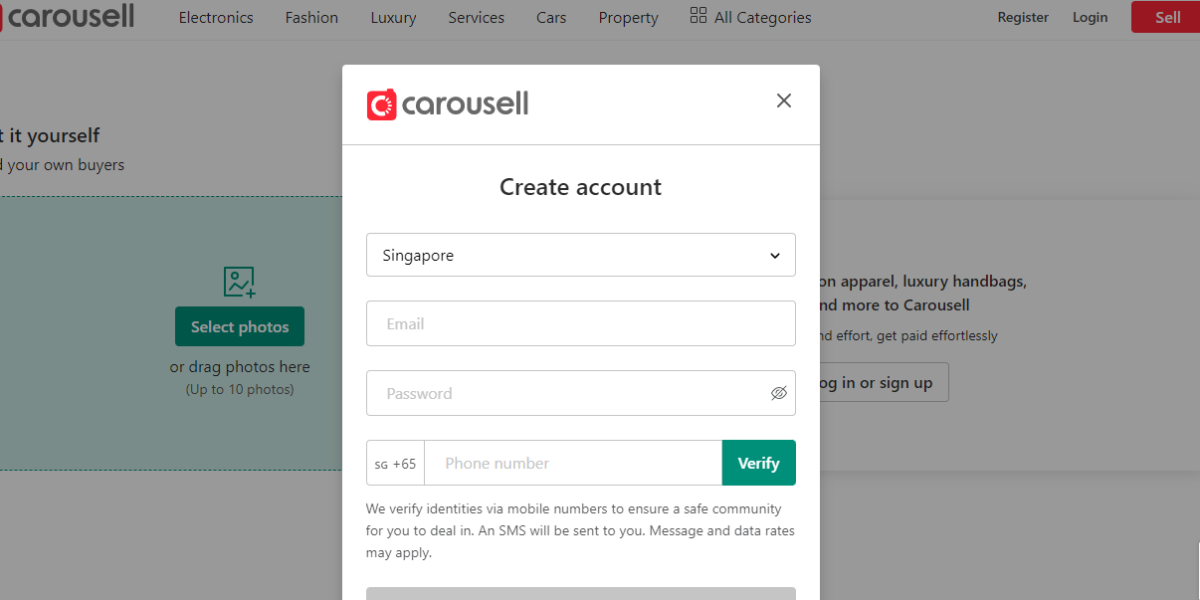Click the All Categories grid icon
Viewport: 1200px width, 600px height.
(x=698, y=16)
